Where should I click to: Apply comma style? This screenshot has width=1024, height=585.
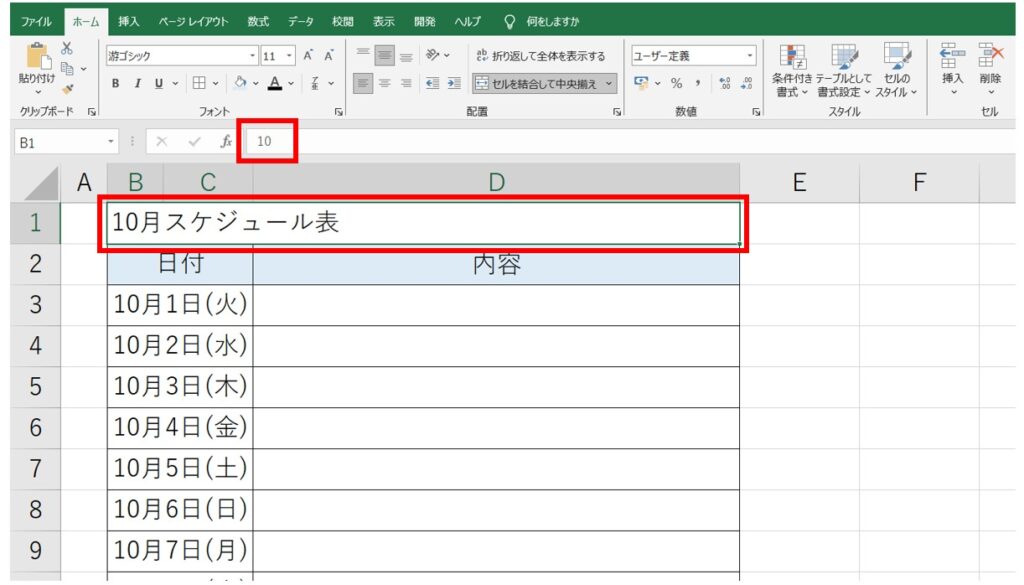coord(697,83)
